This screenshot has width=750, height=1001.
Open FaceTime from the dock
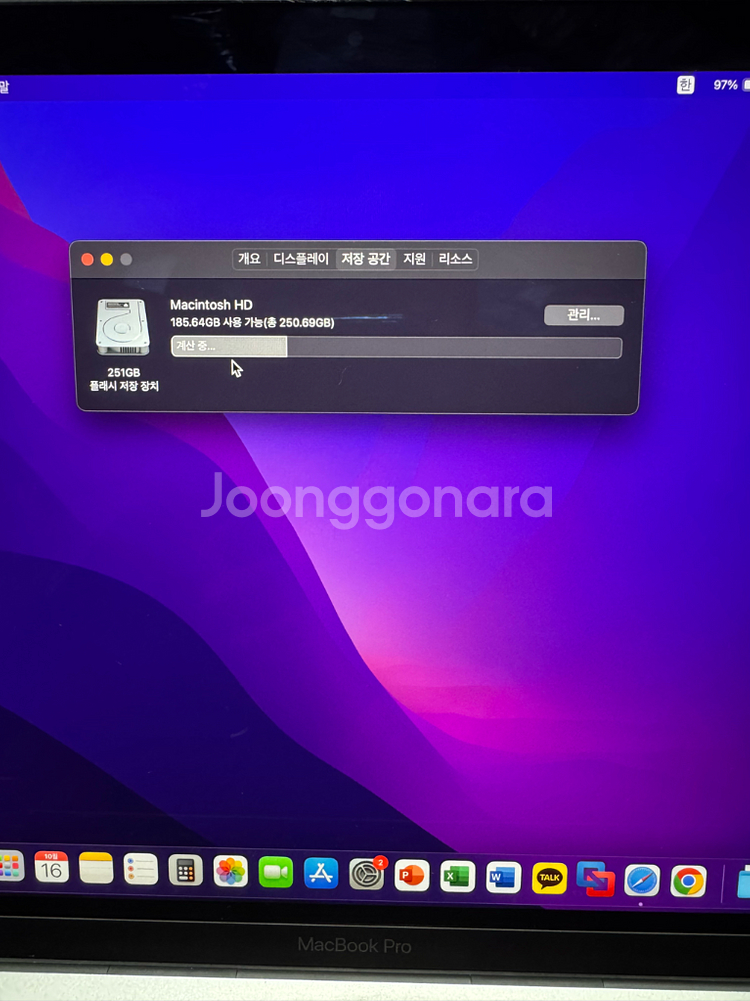pyautogui.click(x=276, y=873)
